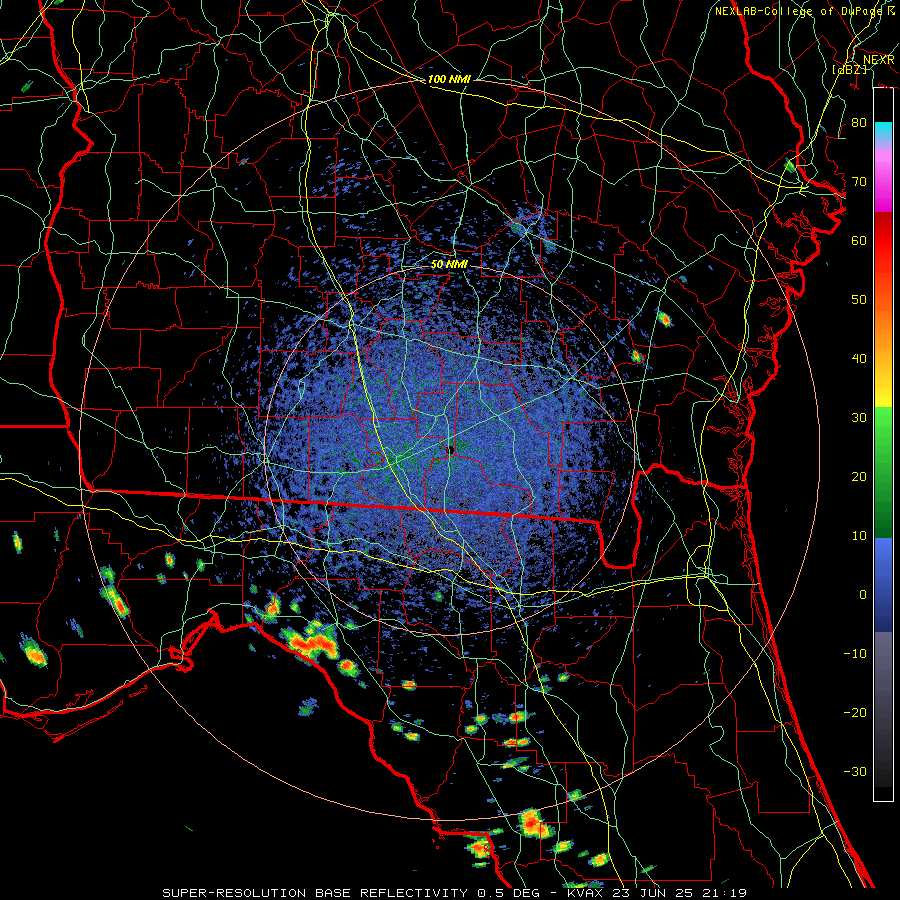The width and height of the screenshot is (900, 900).
Task: Select the 30 value on the dBZ scale
Action: (859, 418)
